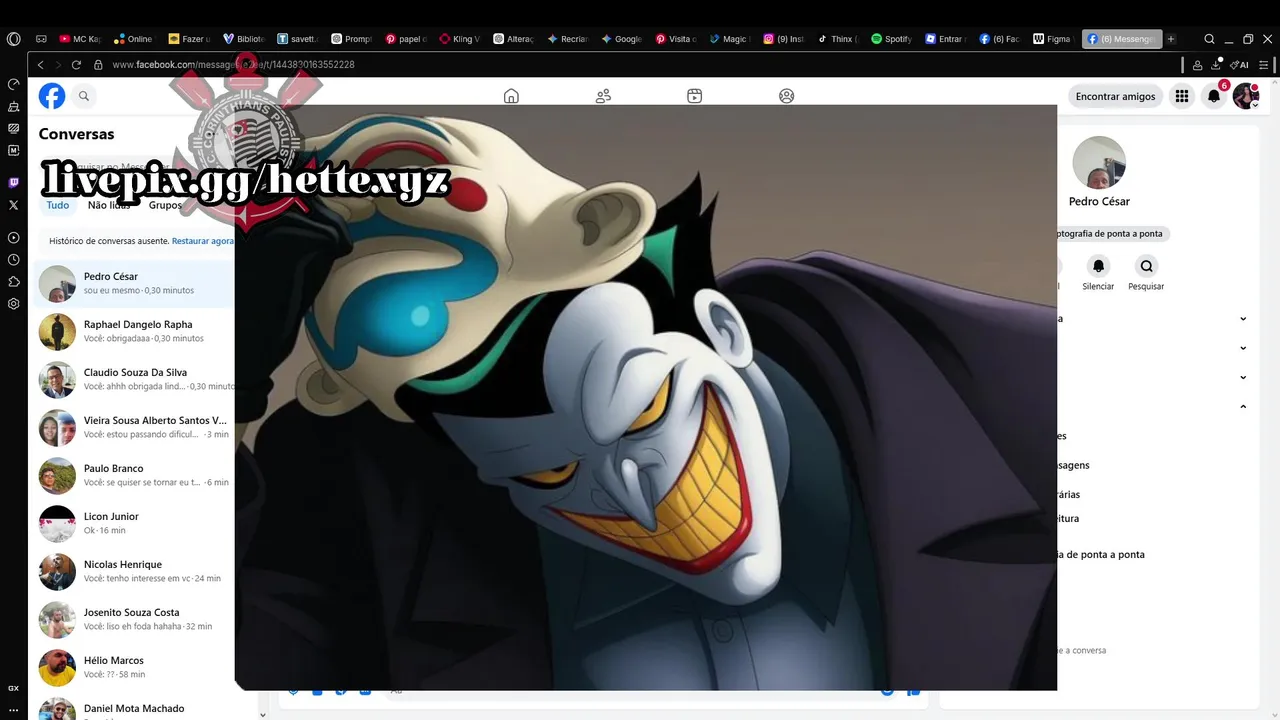The image size is (1280, 720).
Task: Open Josenito Souza Costa conversation
Action: click(x=135, y=619)
